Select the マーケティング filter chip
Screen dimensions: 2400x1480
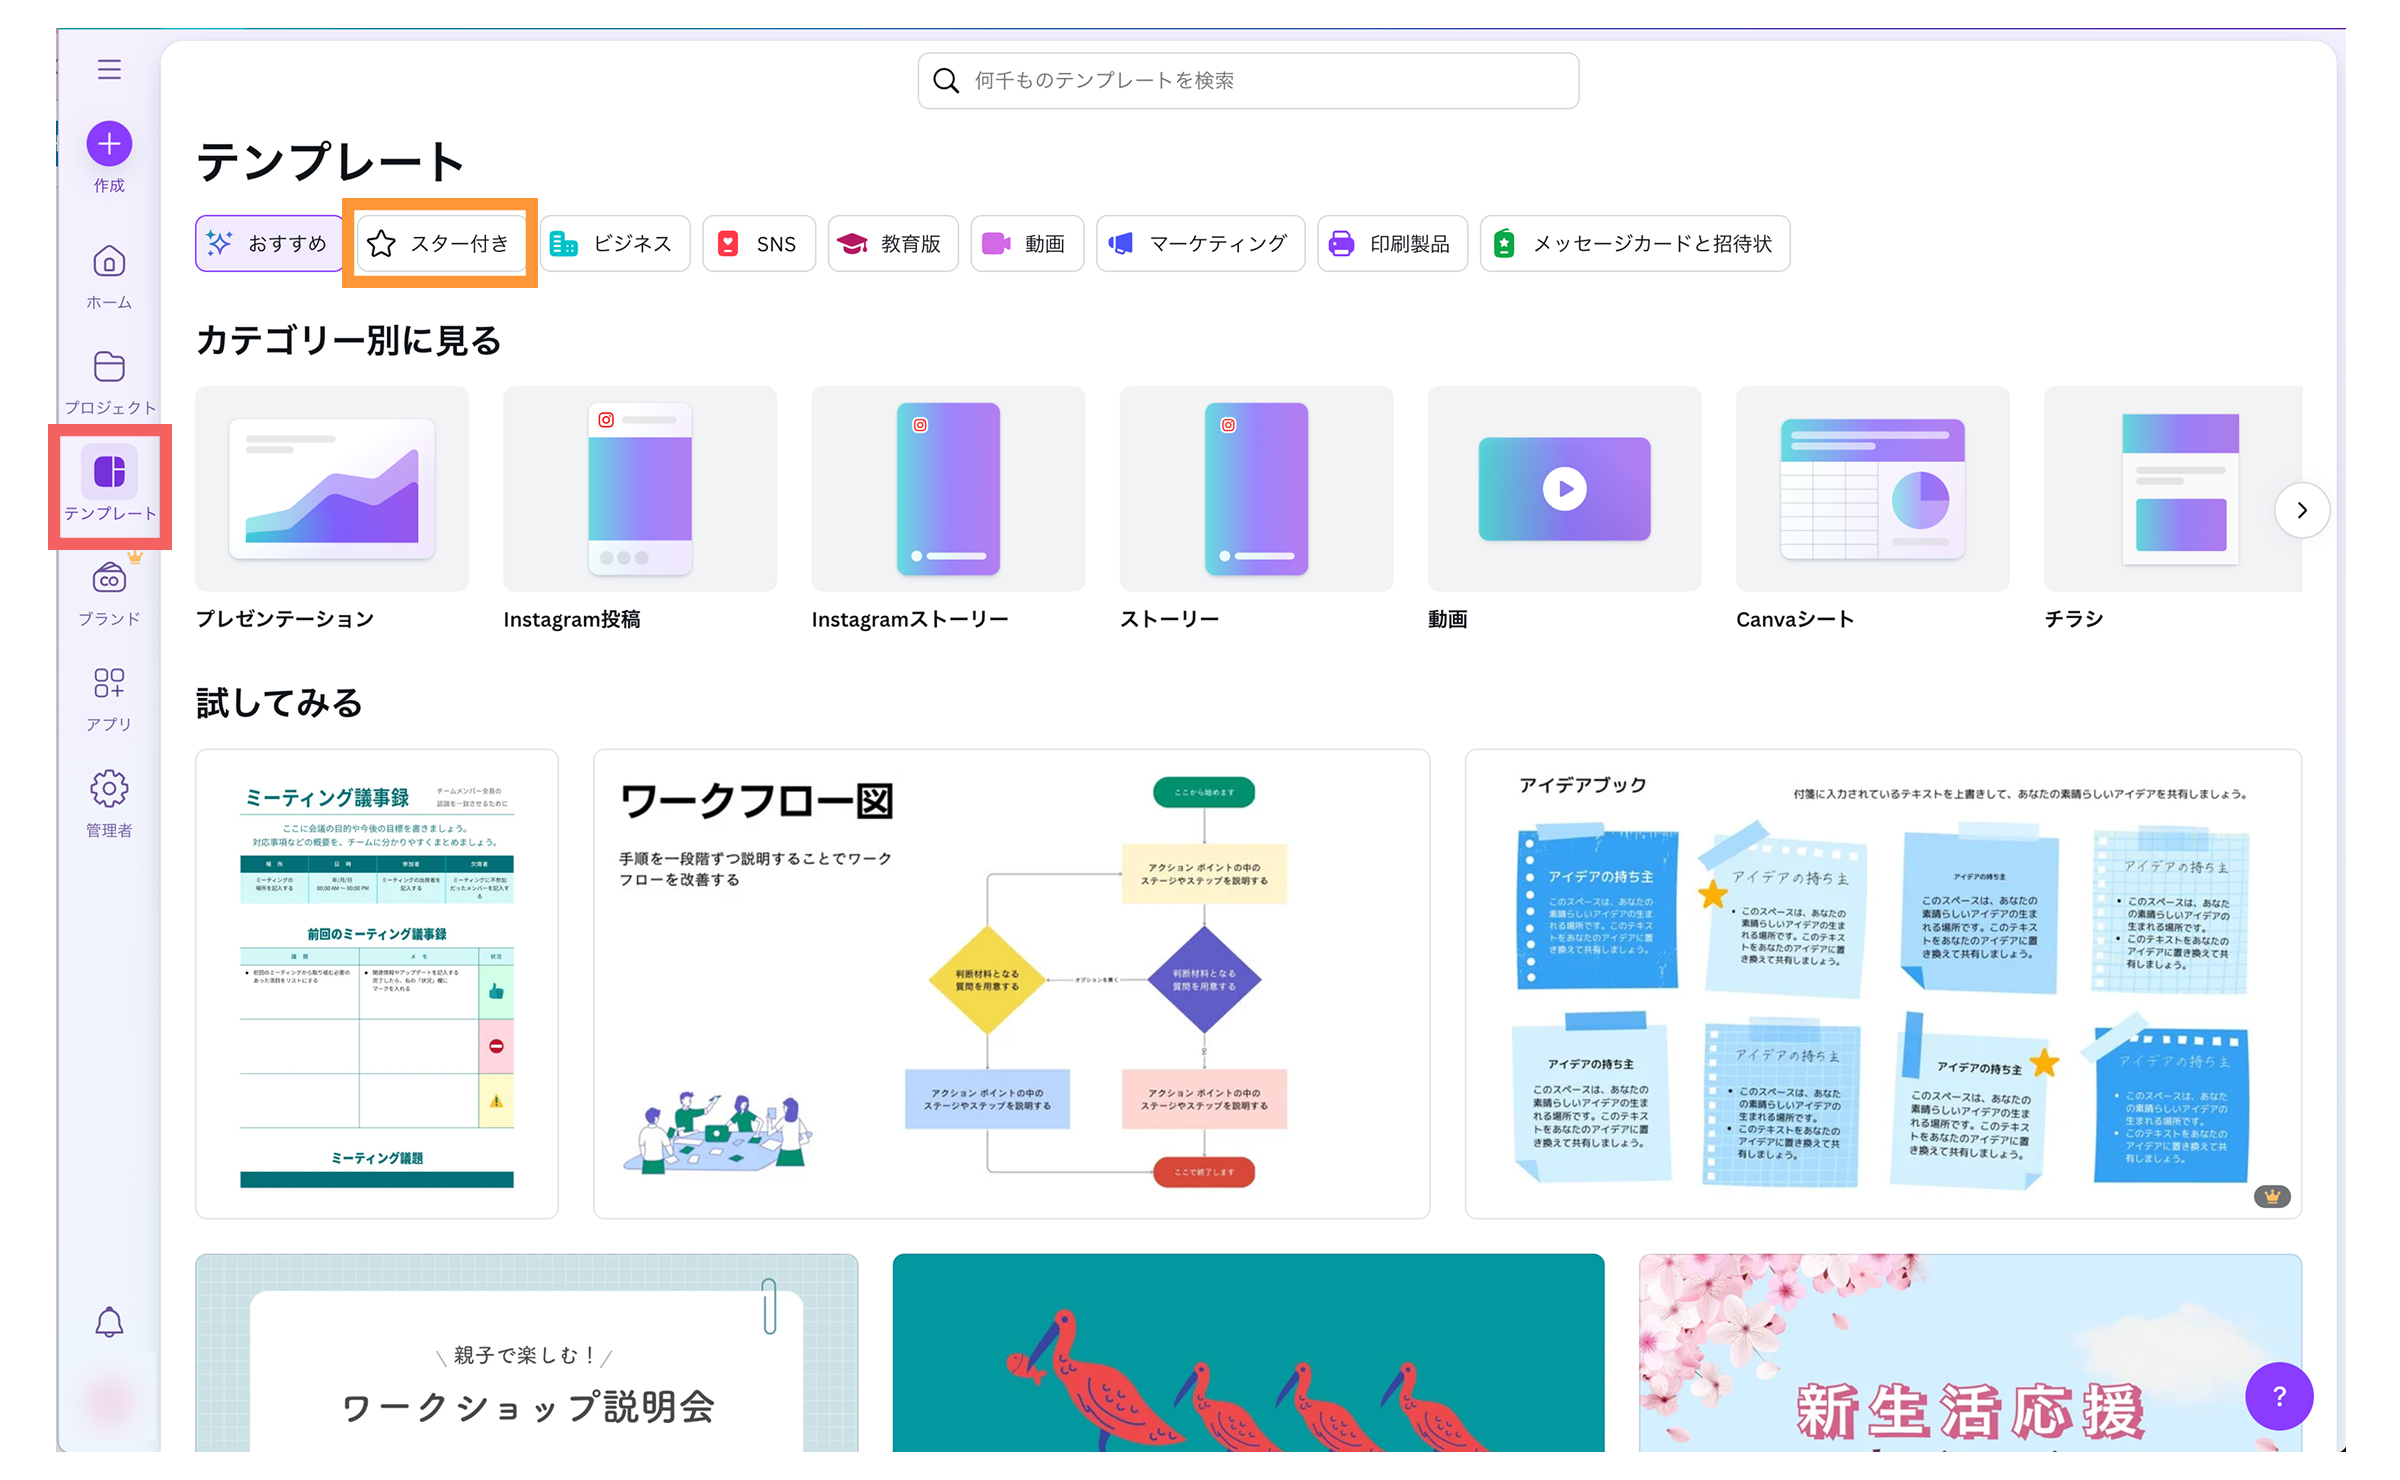[x=1200, y=243]
